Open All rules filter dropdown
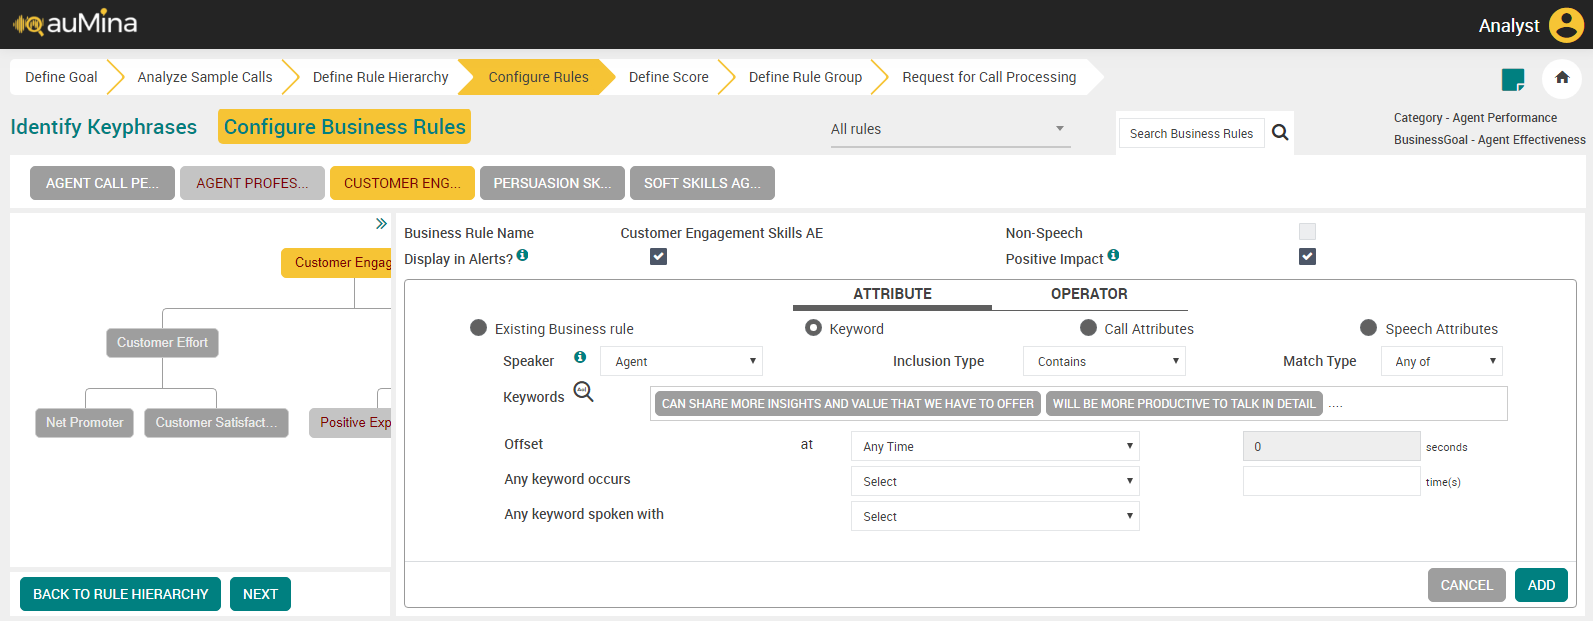The height and width of the screenshot is (621, 1593). 950,129
